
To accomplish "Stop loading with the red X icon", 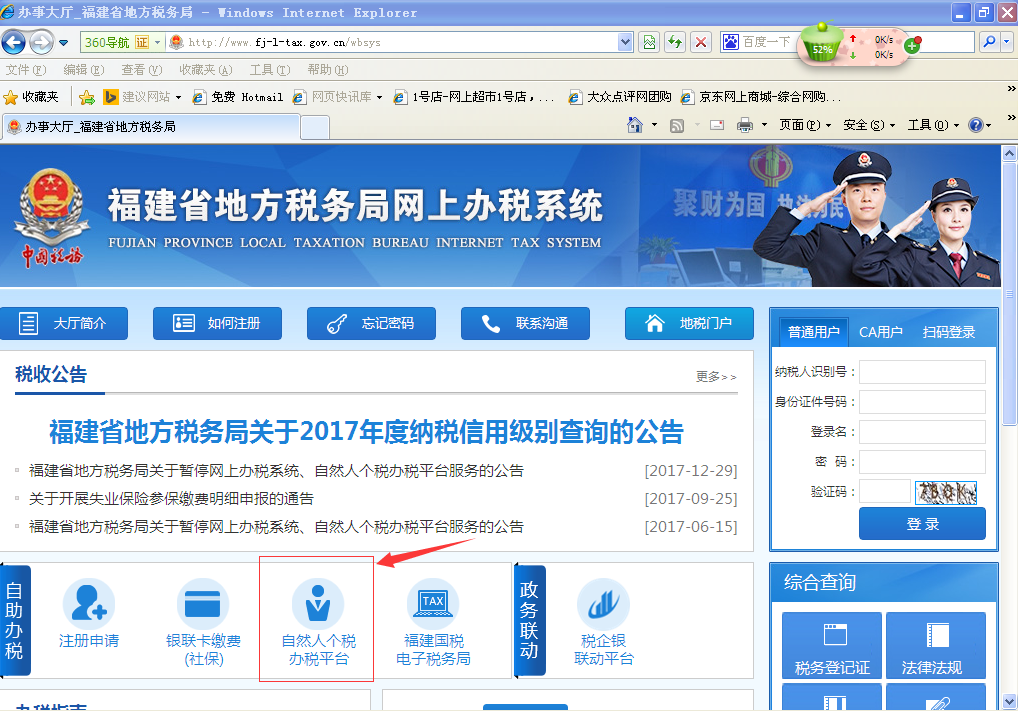I will coord(701,43).
